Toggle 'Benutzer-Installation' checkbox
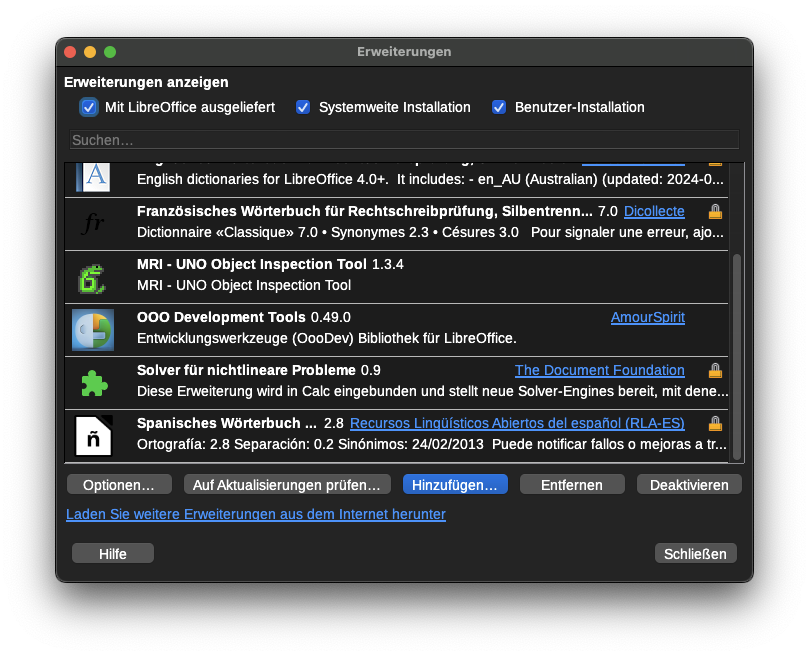Viewport: 809px width, 656px height. [499, 107]
